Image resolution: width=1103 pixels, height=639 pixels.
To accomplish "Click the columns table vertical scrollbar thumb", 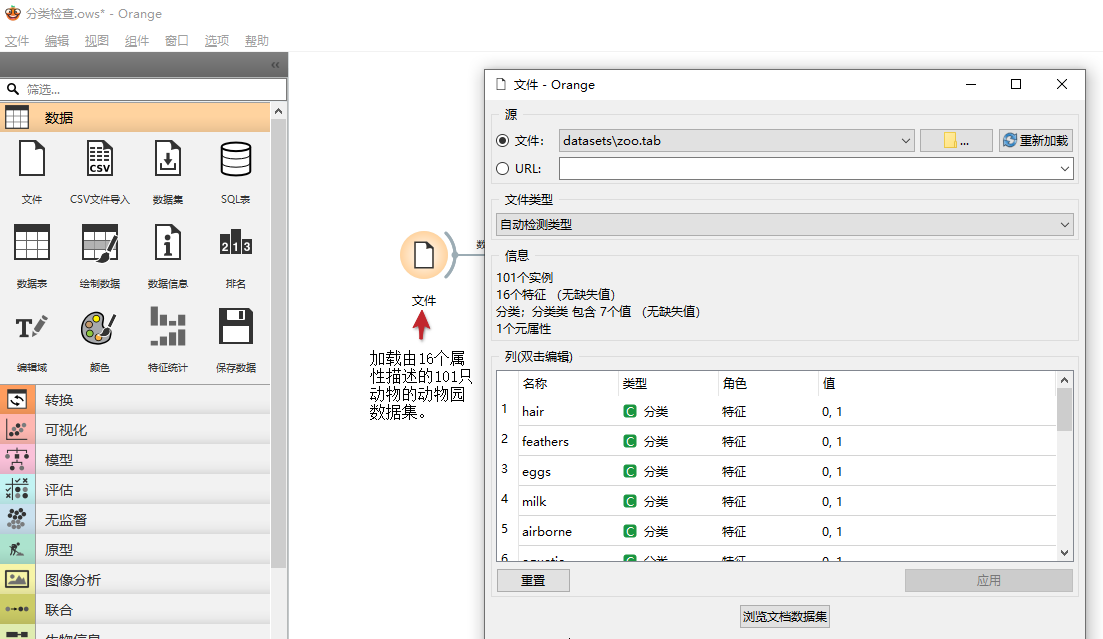I will 1064,409.
